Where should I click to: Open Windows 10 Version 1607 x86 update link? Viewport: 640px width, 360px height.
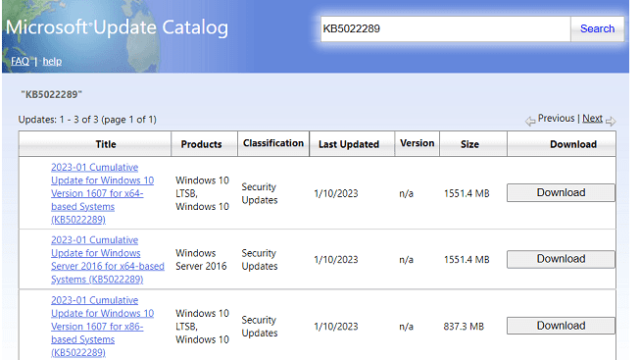coord(102,326)
